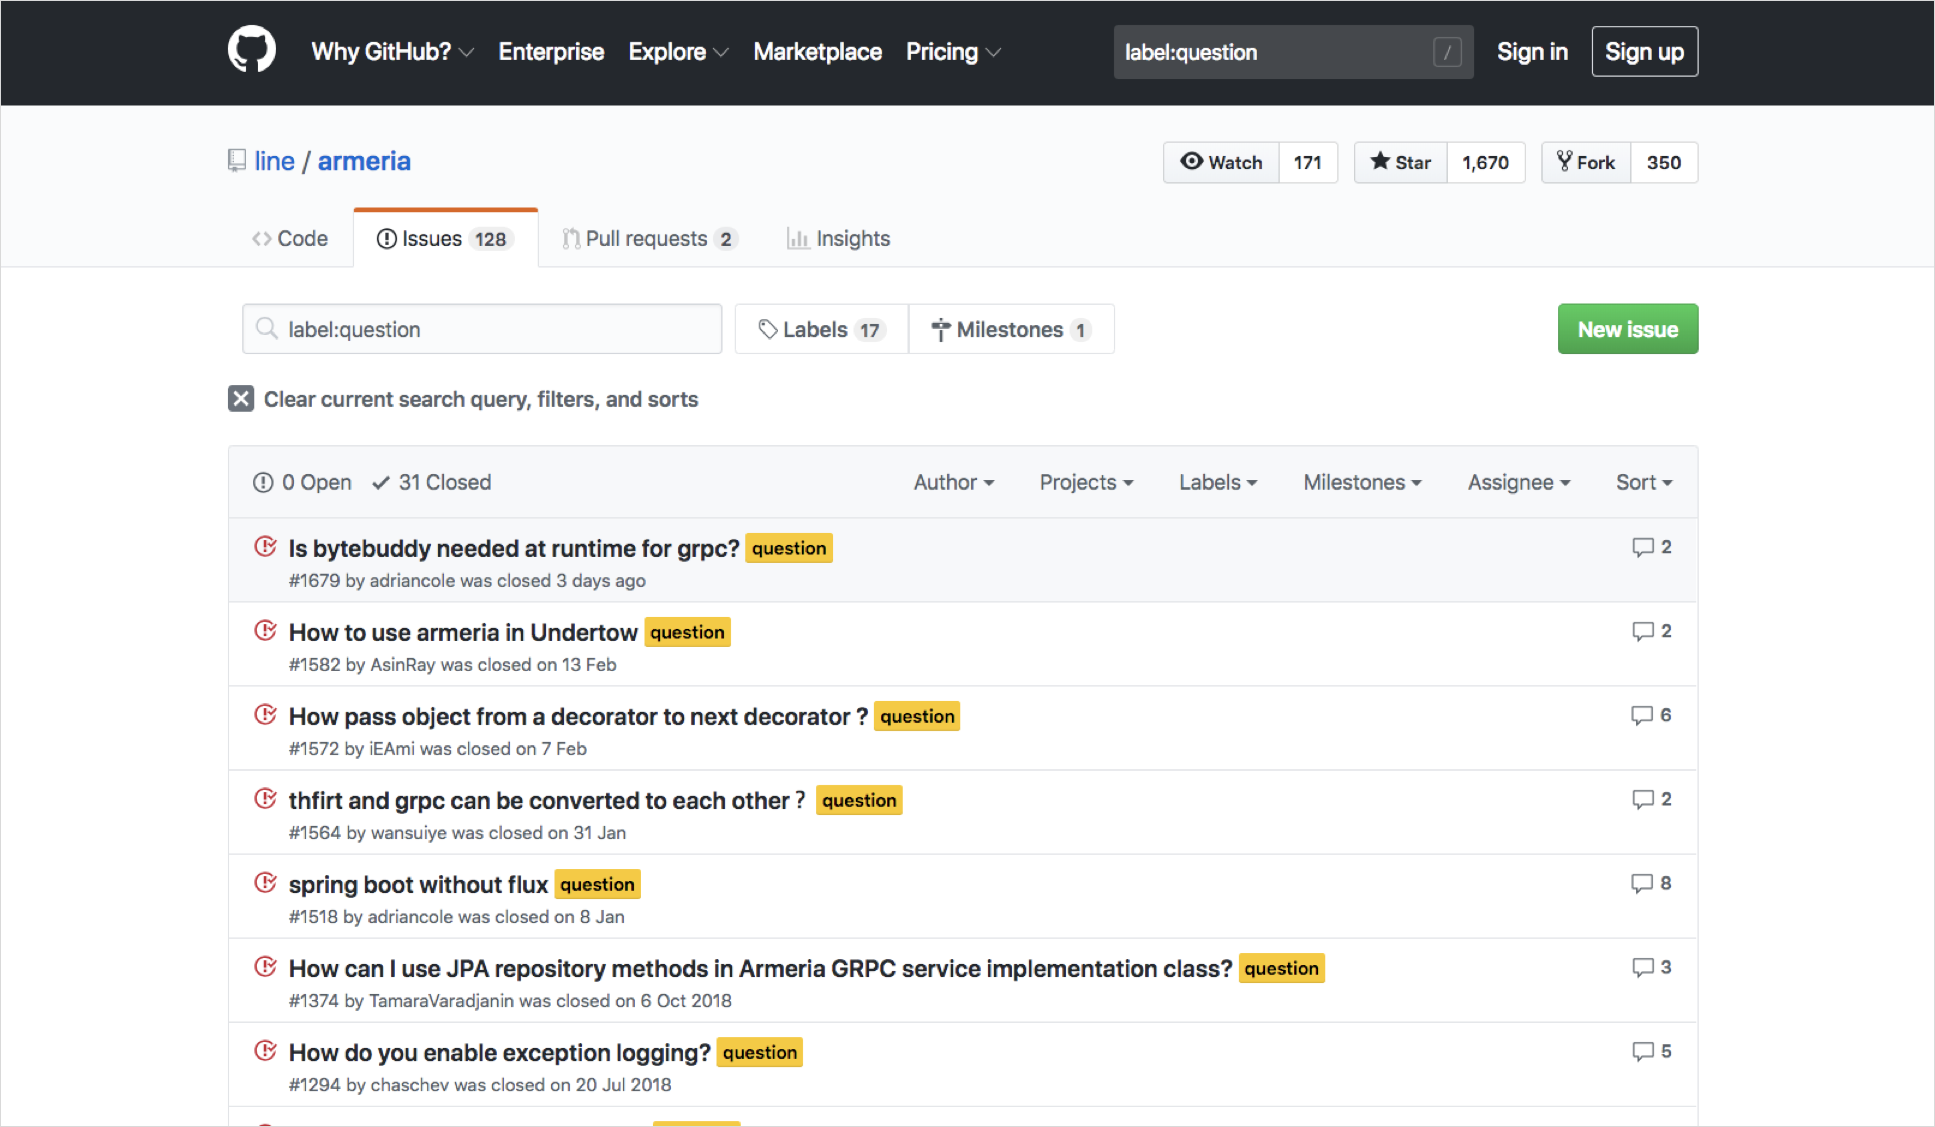Click the question label on JPA repository issue
The height and width of the screenshot is (1127, 1935).
(1281, 968)
